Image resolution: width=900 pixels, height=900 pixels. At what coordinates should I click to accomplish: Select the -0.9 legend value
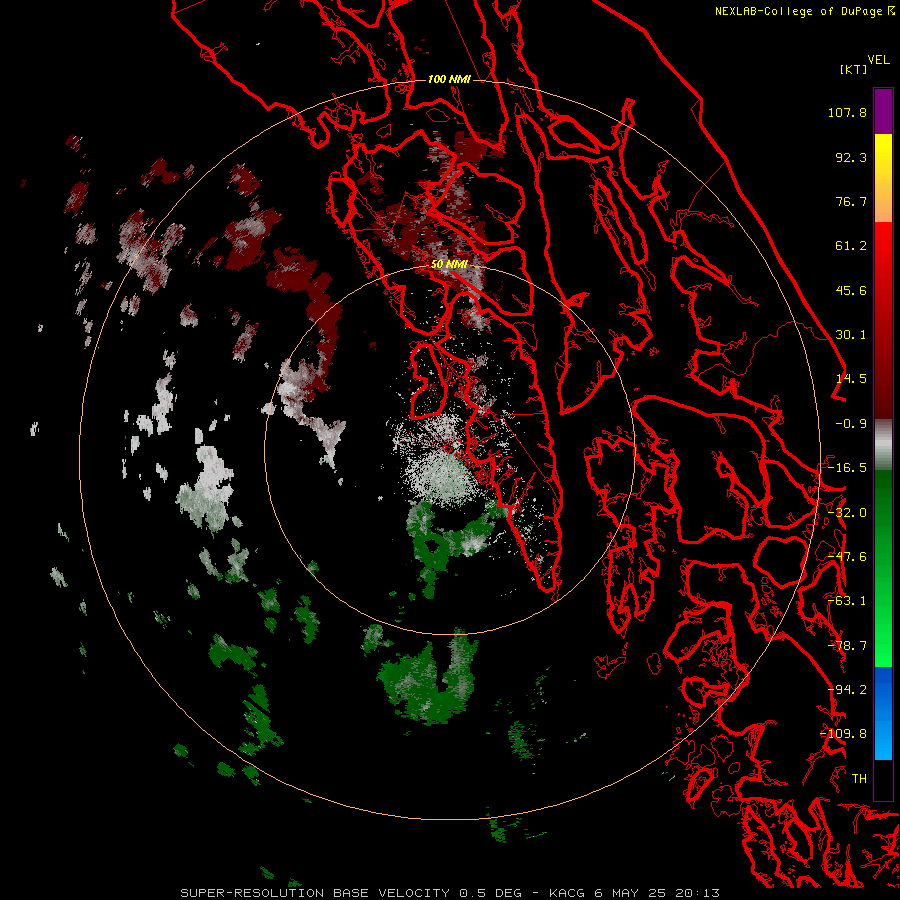[851, 424]
